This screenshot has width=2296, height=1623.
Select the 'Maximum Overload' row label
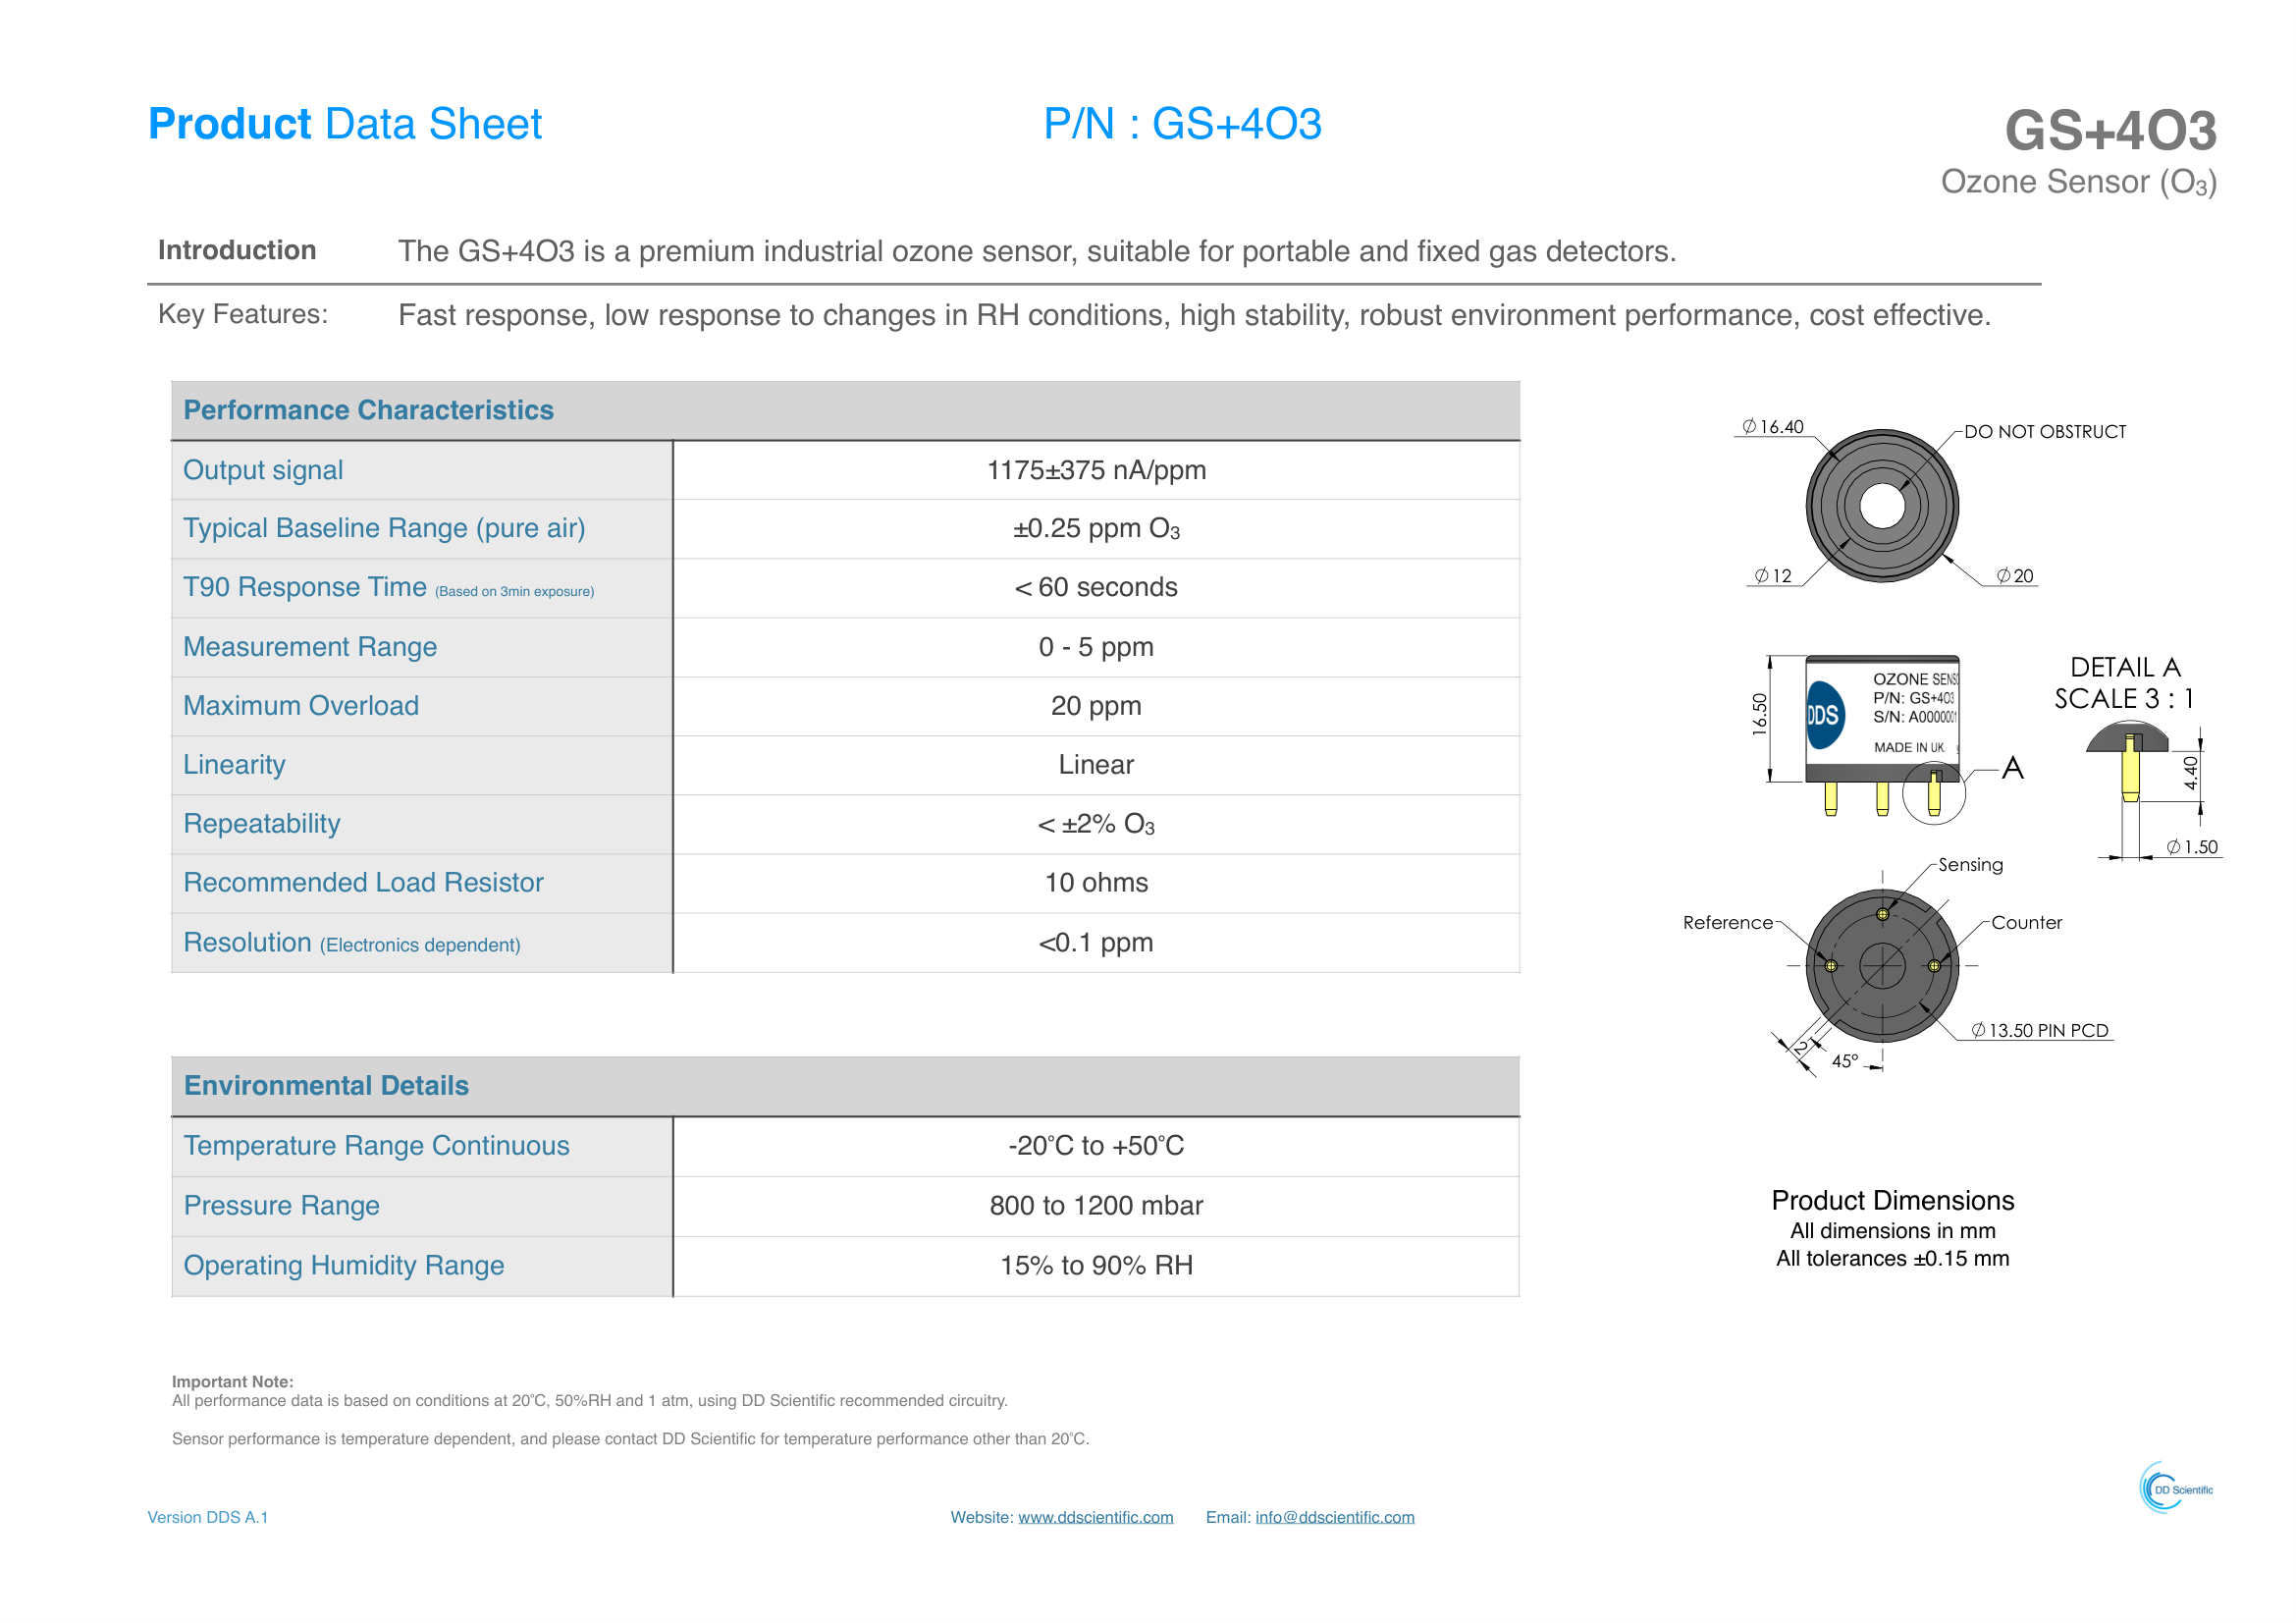pos(301,706)
